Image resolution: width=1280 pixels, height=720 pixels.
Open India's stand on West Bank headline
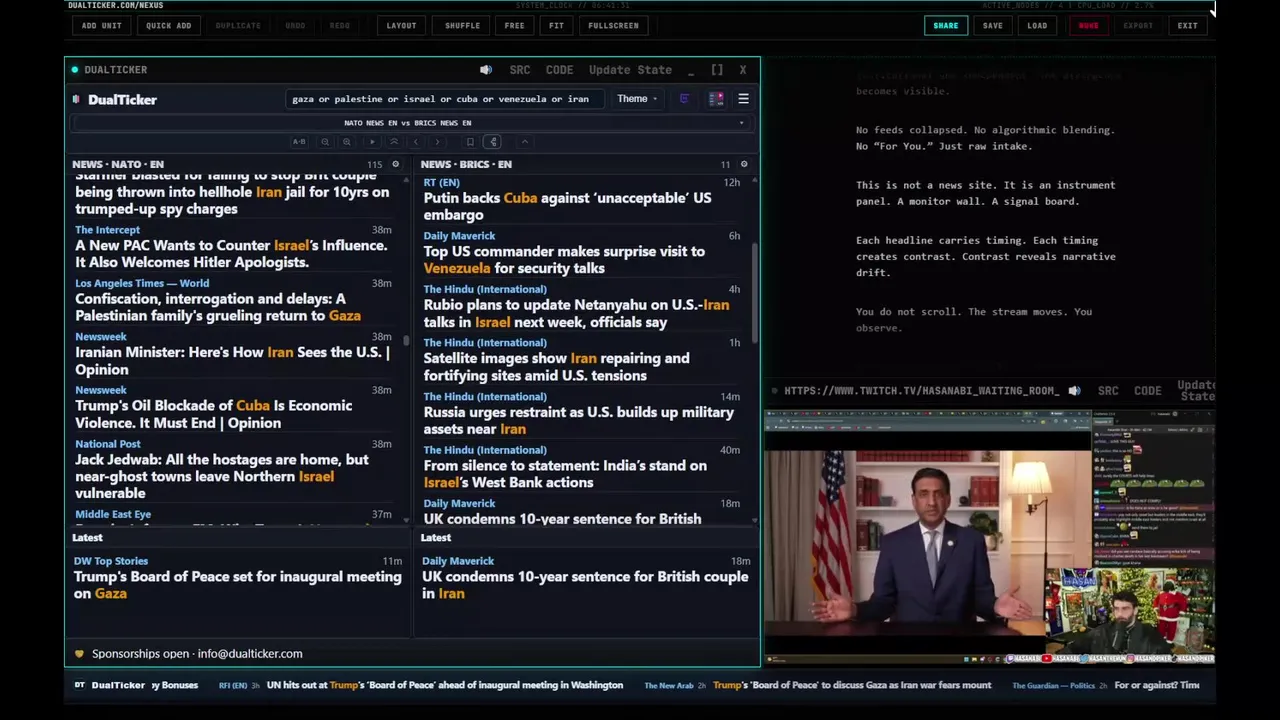pos(565,474)
